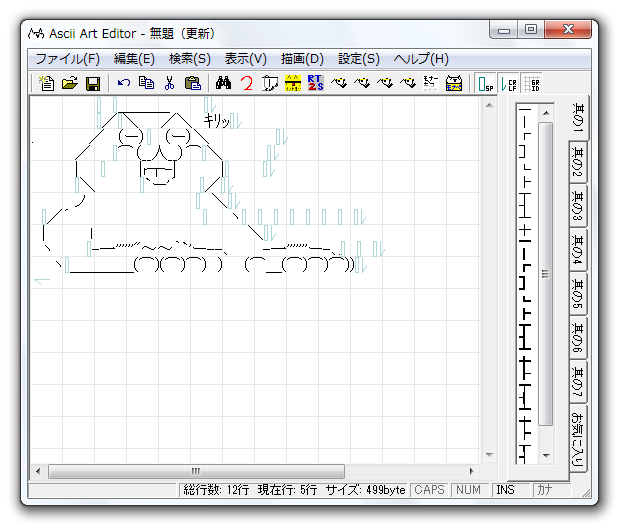Viewport: 621px width, 529px height.
Task: Click the カナ status indicator
Action: coord(545,490)
